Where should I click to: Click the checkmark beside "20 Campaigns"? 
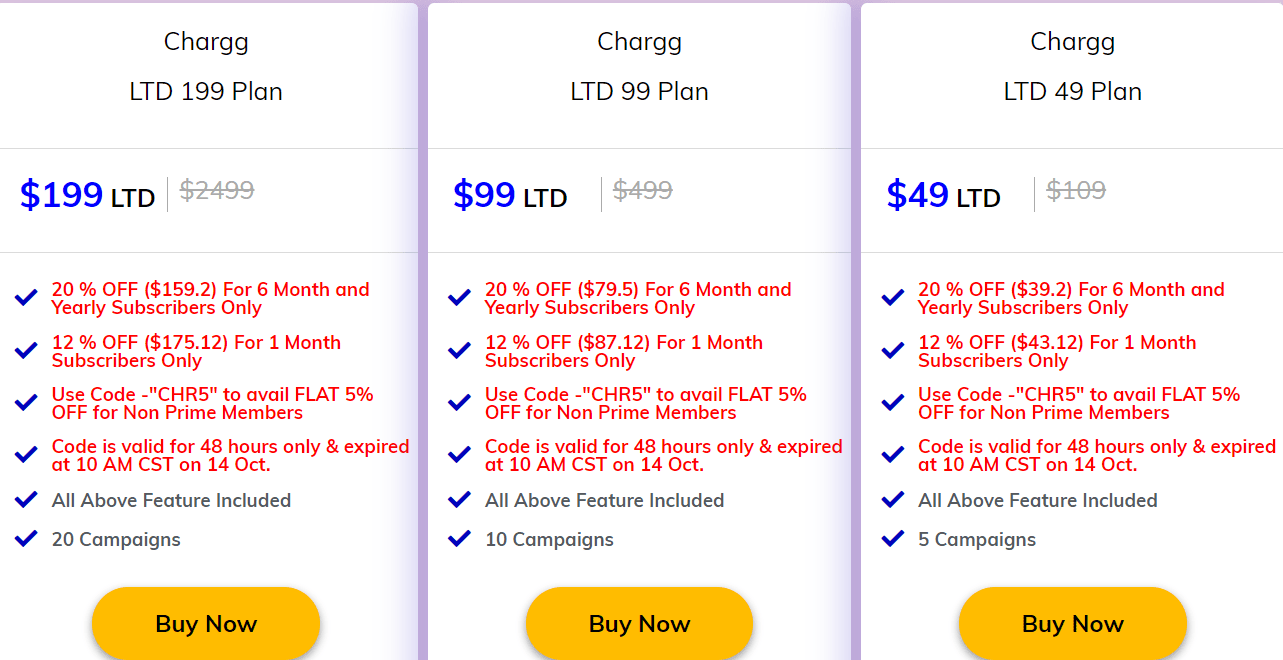point(25,538)
